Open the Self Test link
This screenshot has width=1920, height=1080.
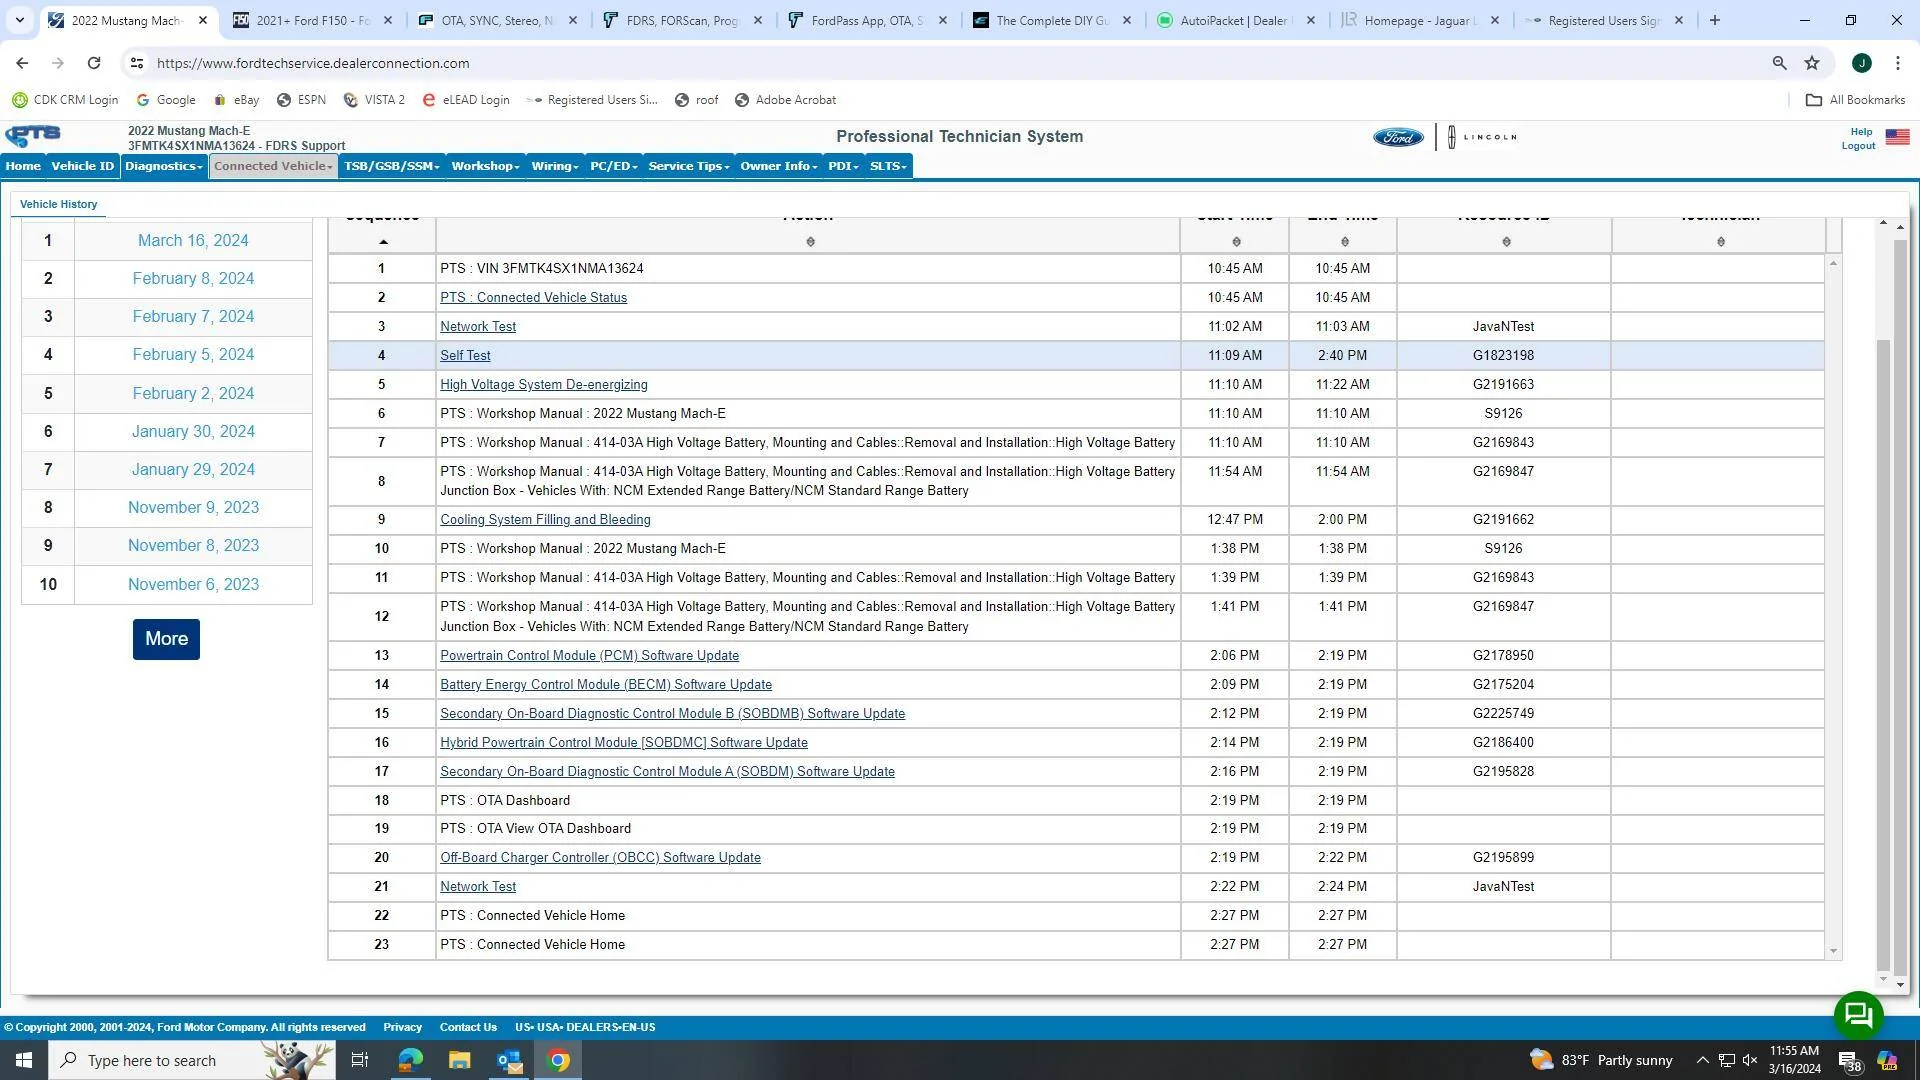[x=465, y=356]
